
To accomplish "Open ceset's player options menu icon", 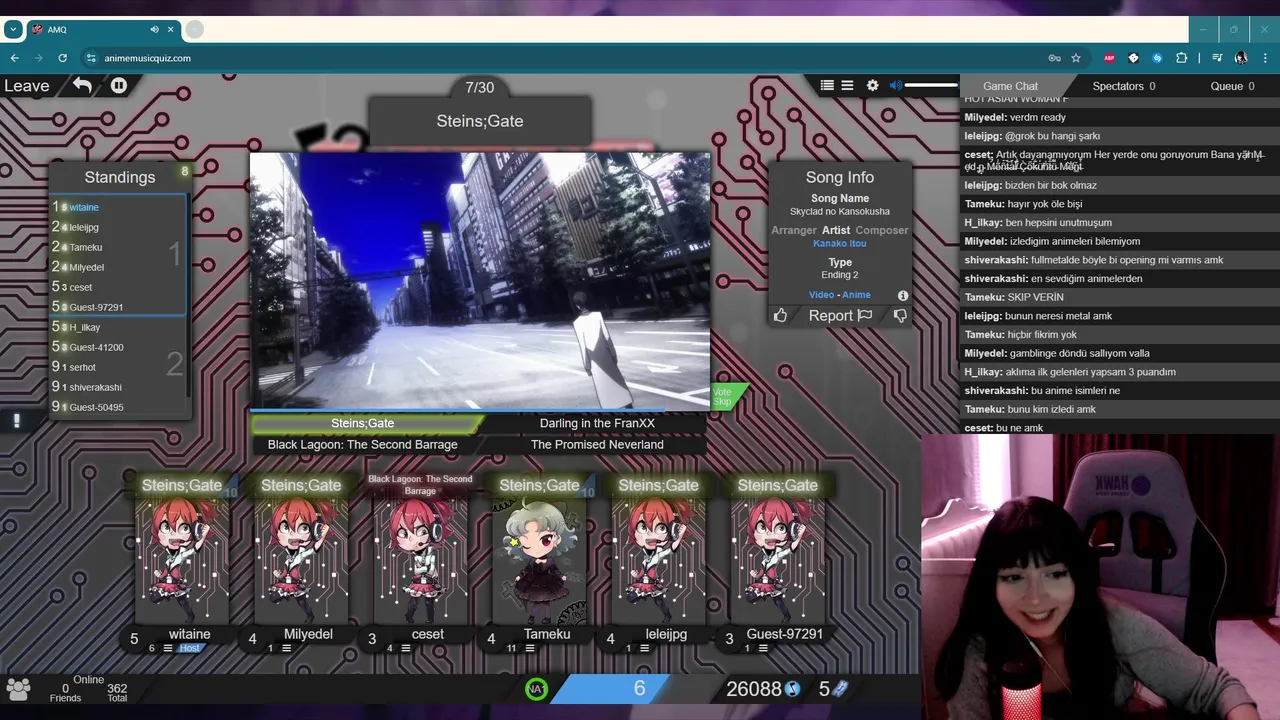I will (405, 648).
